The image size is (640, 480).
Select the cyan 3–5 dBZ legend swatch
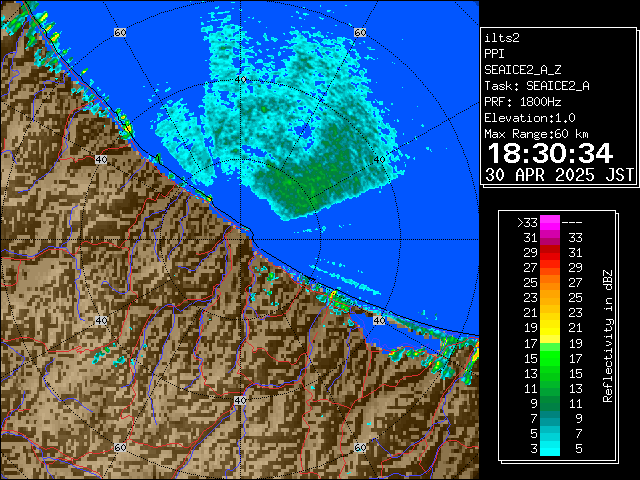[550, 448]
